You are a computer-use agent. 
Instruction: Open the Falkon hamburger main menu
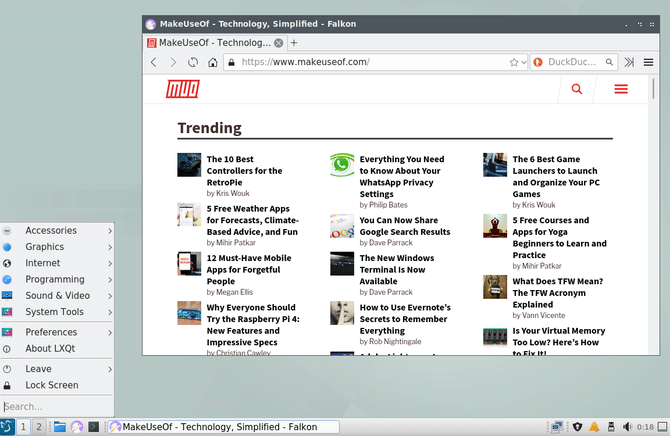(648, 62)
